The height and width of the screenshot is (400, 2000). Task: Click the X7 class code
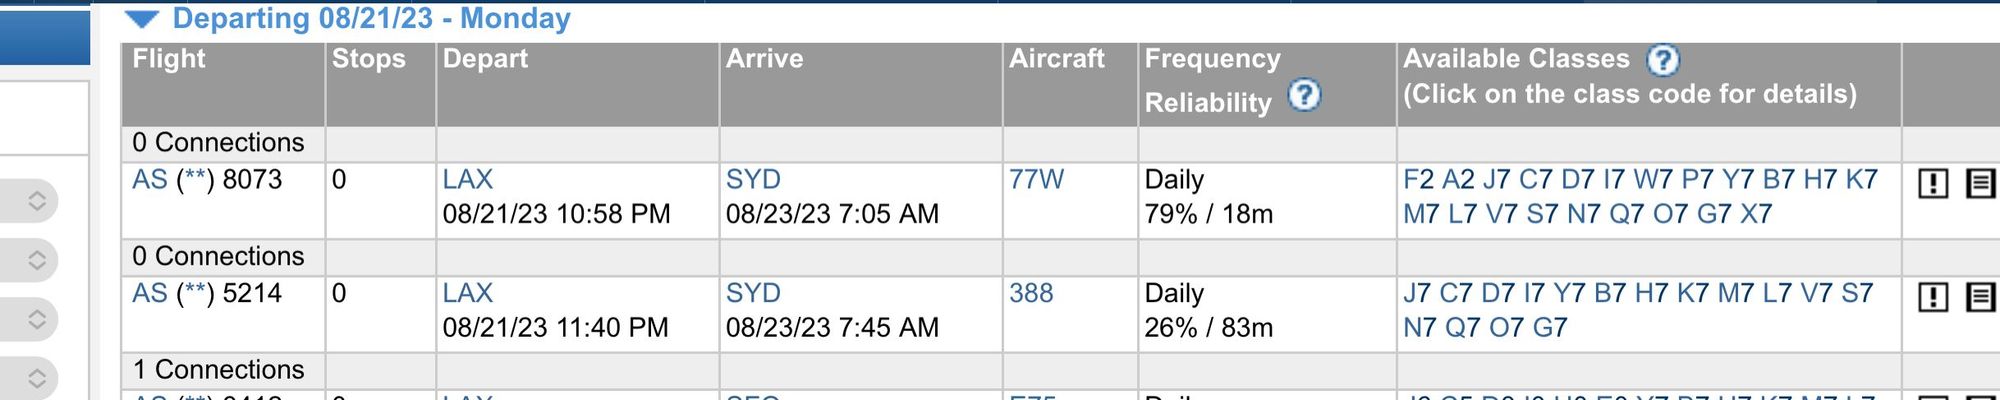(1756, 214)
